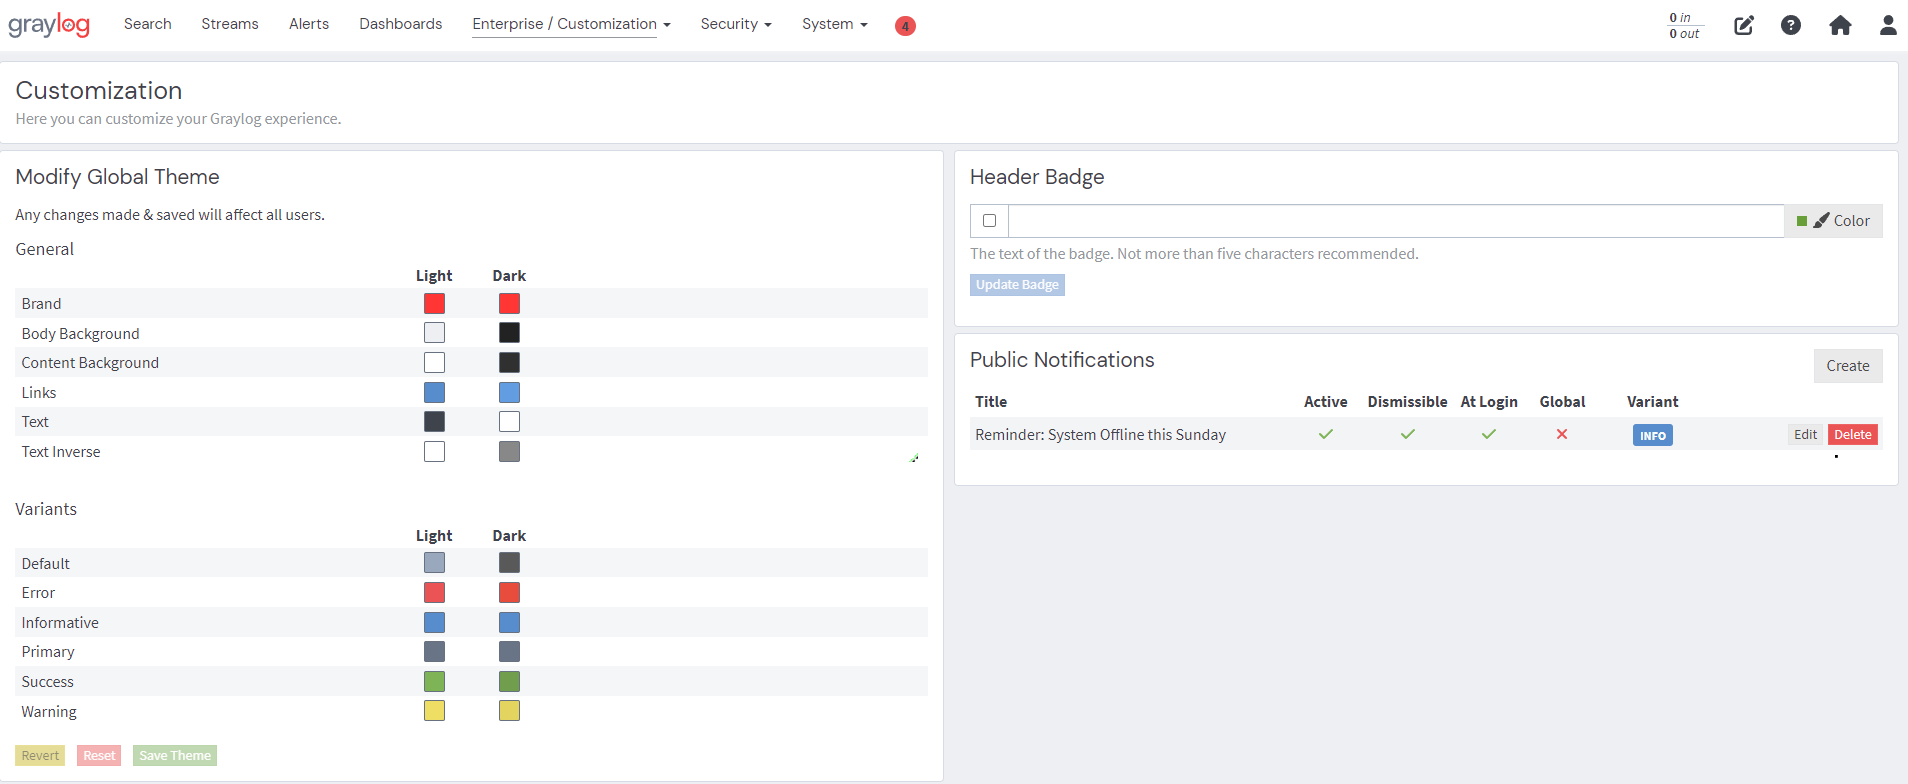
Task: Create a new public notification
Action: pos(1847,366)
